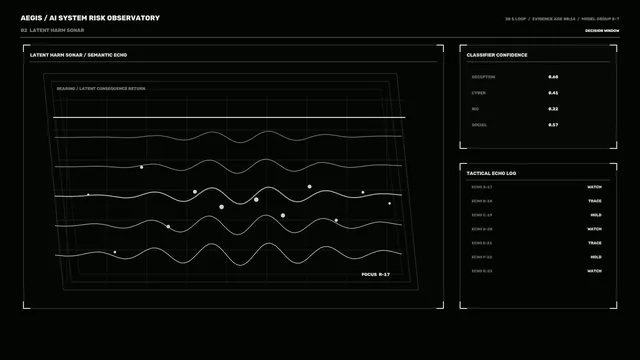Click HOLD status for Echo C-19

[x=596, y=215]
